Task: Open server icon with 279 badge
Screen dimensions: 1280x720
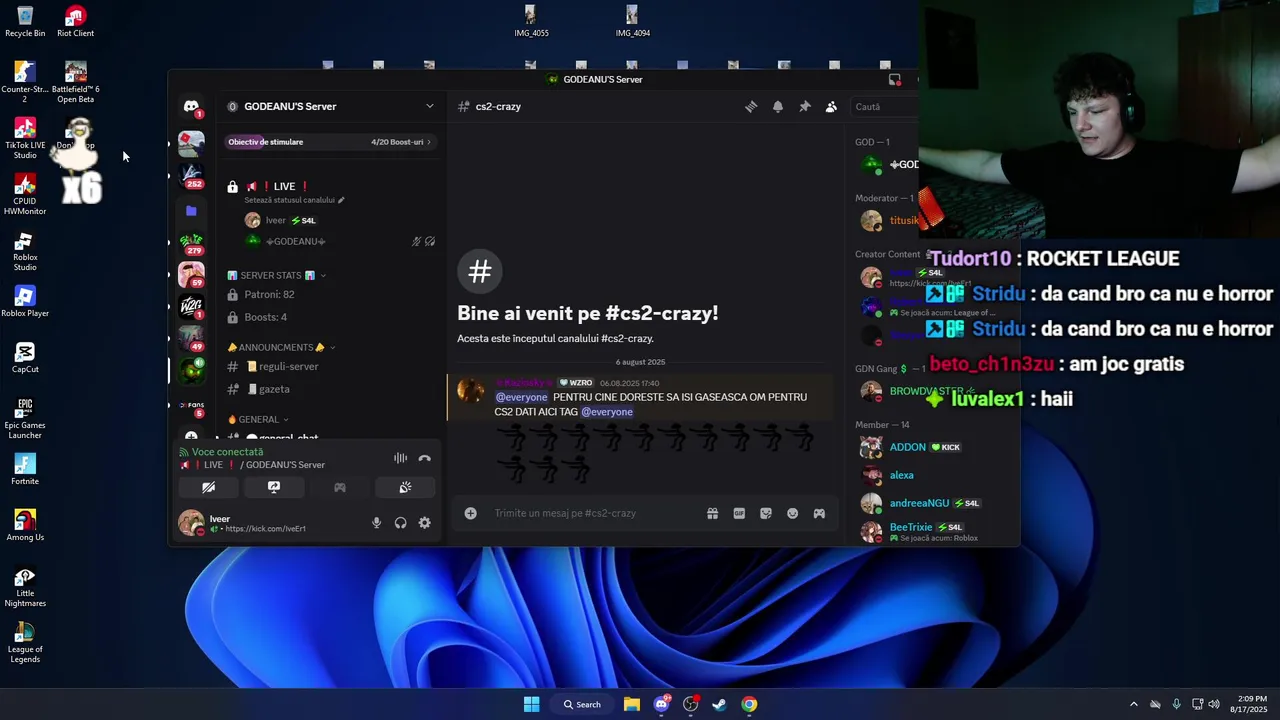Action: click(191, 242)
